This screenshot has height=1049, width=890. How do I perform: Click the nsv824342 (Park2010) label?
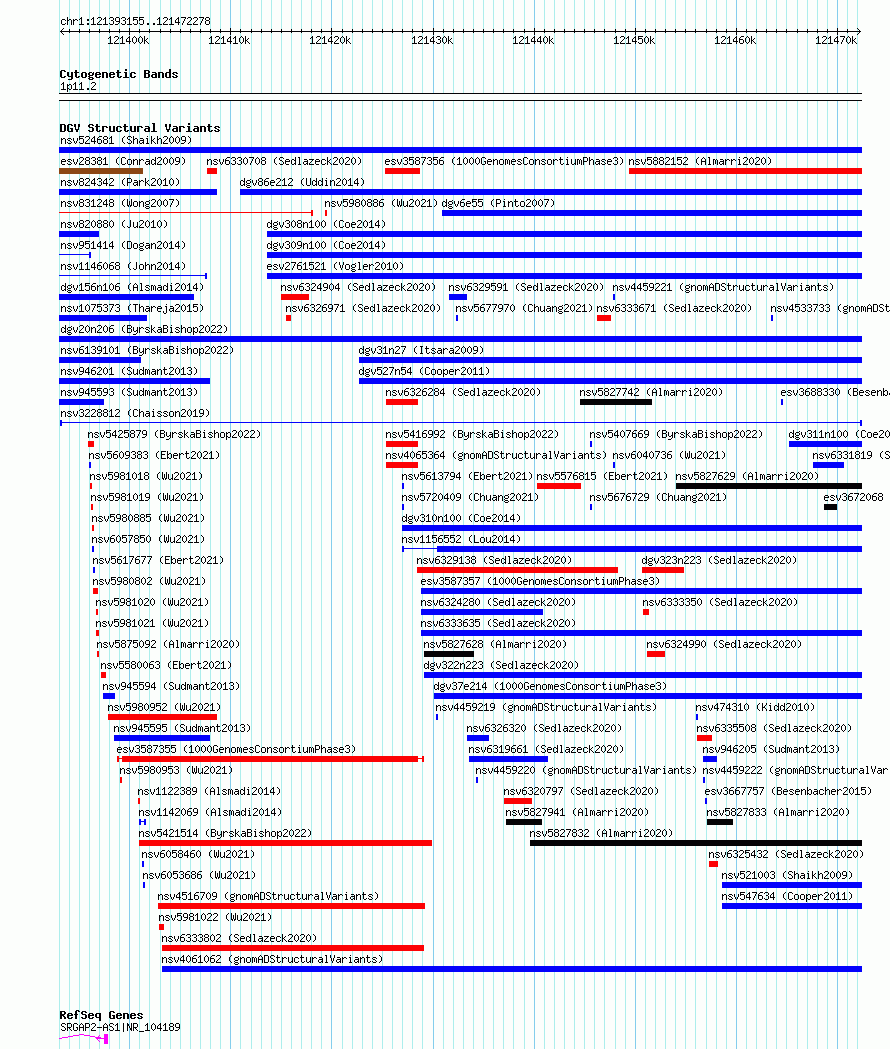tap(120, 182)
